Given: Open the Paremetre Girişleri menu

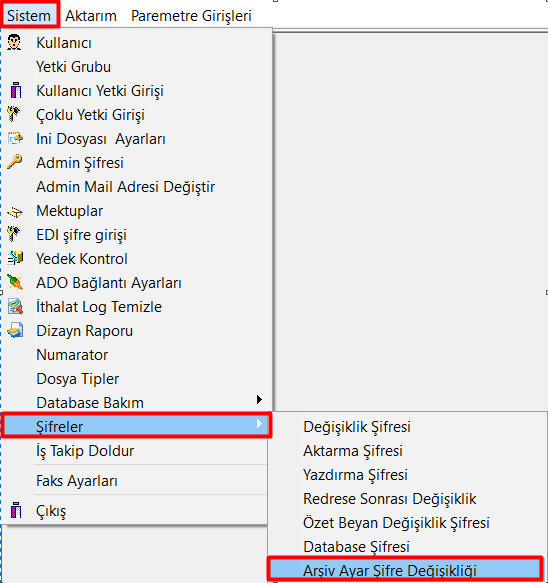Looking at the screenshot, I should coord(191,16).
